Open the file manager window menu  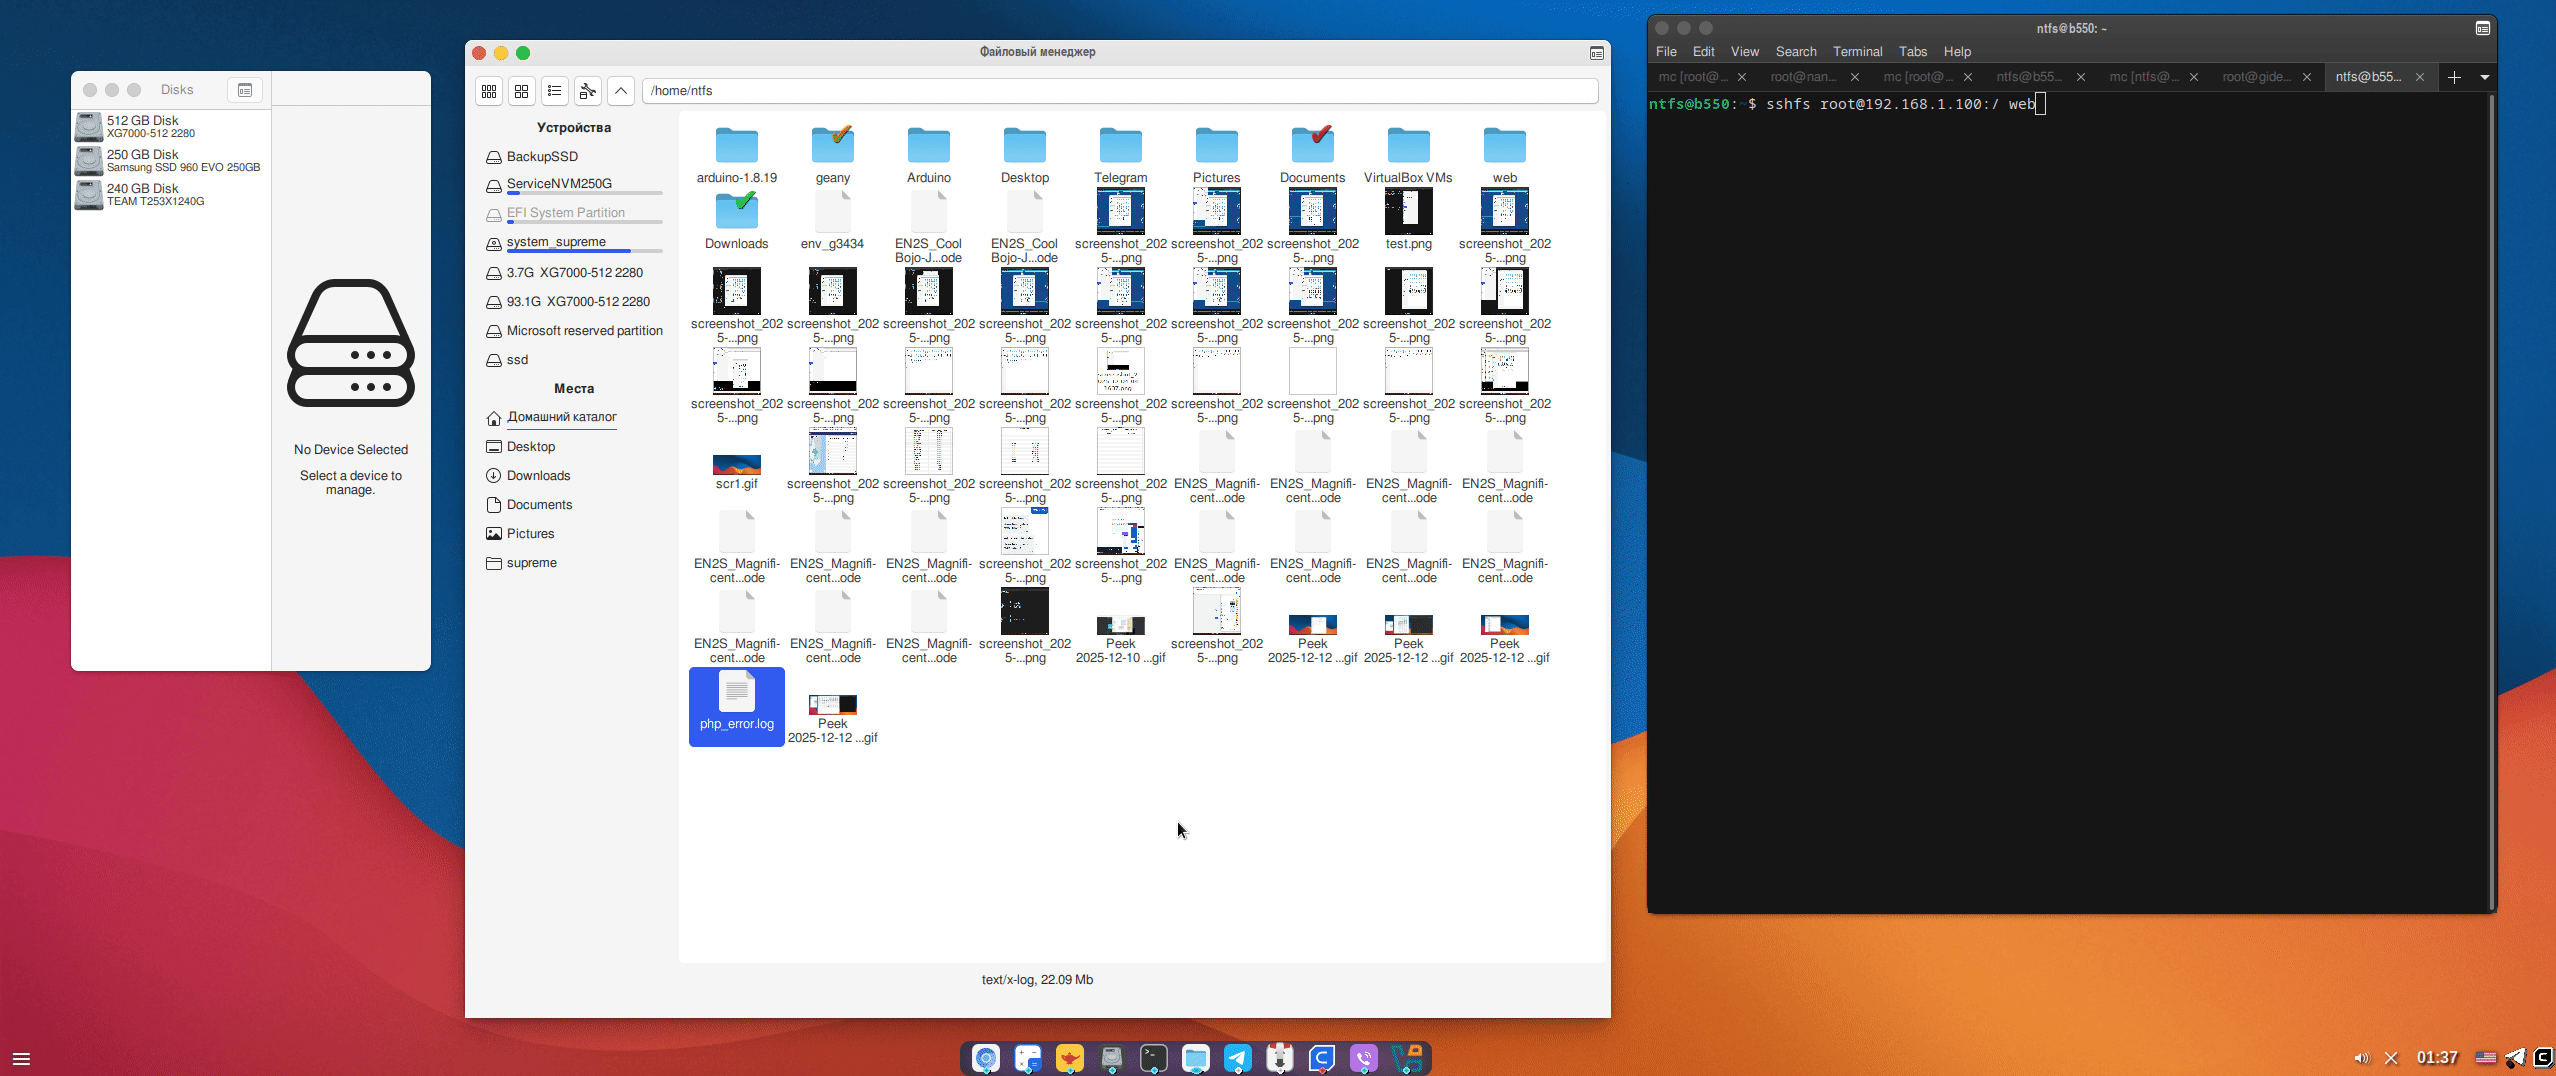point(1597,53)
